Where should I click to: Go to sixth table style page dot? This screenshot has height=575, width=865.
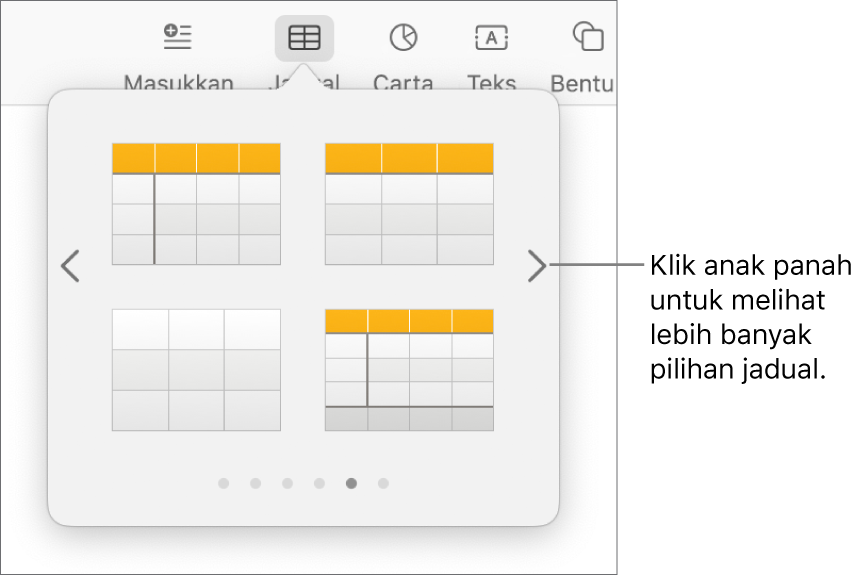pos(383,484)
